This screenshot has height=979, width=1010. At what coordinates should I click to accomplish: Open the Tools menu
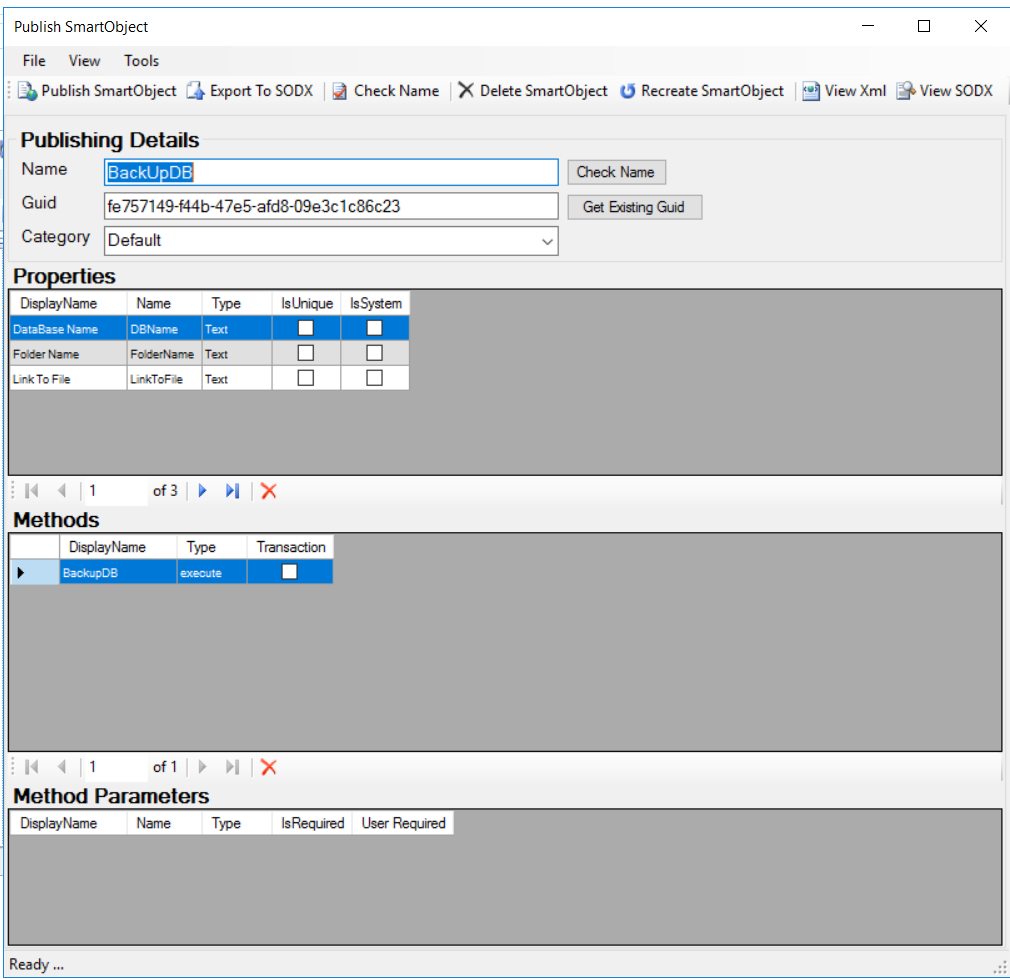141,61
